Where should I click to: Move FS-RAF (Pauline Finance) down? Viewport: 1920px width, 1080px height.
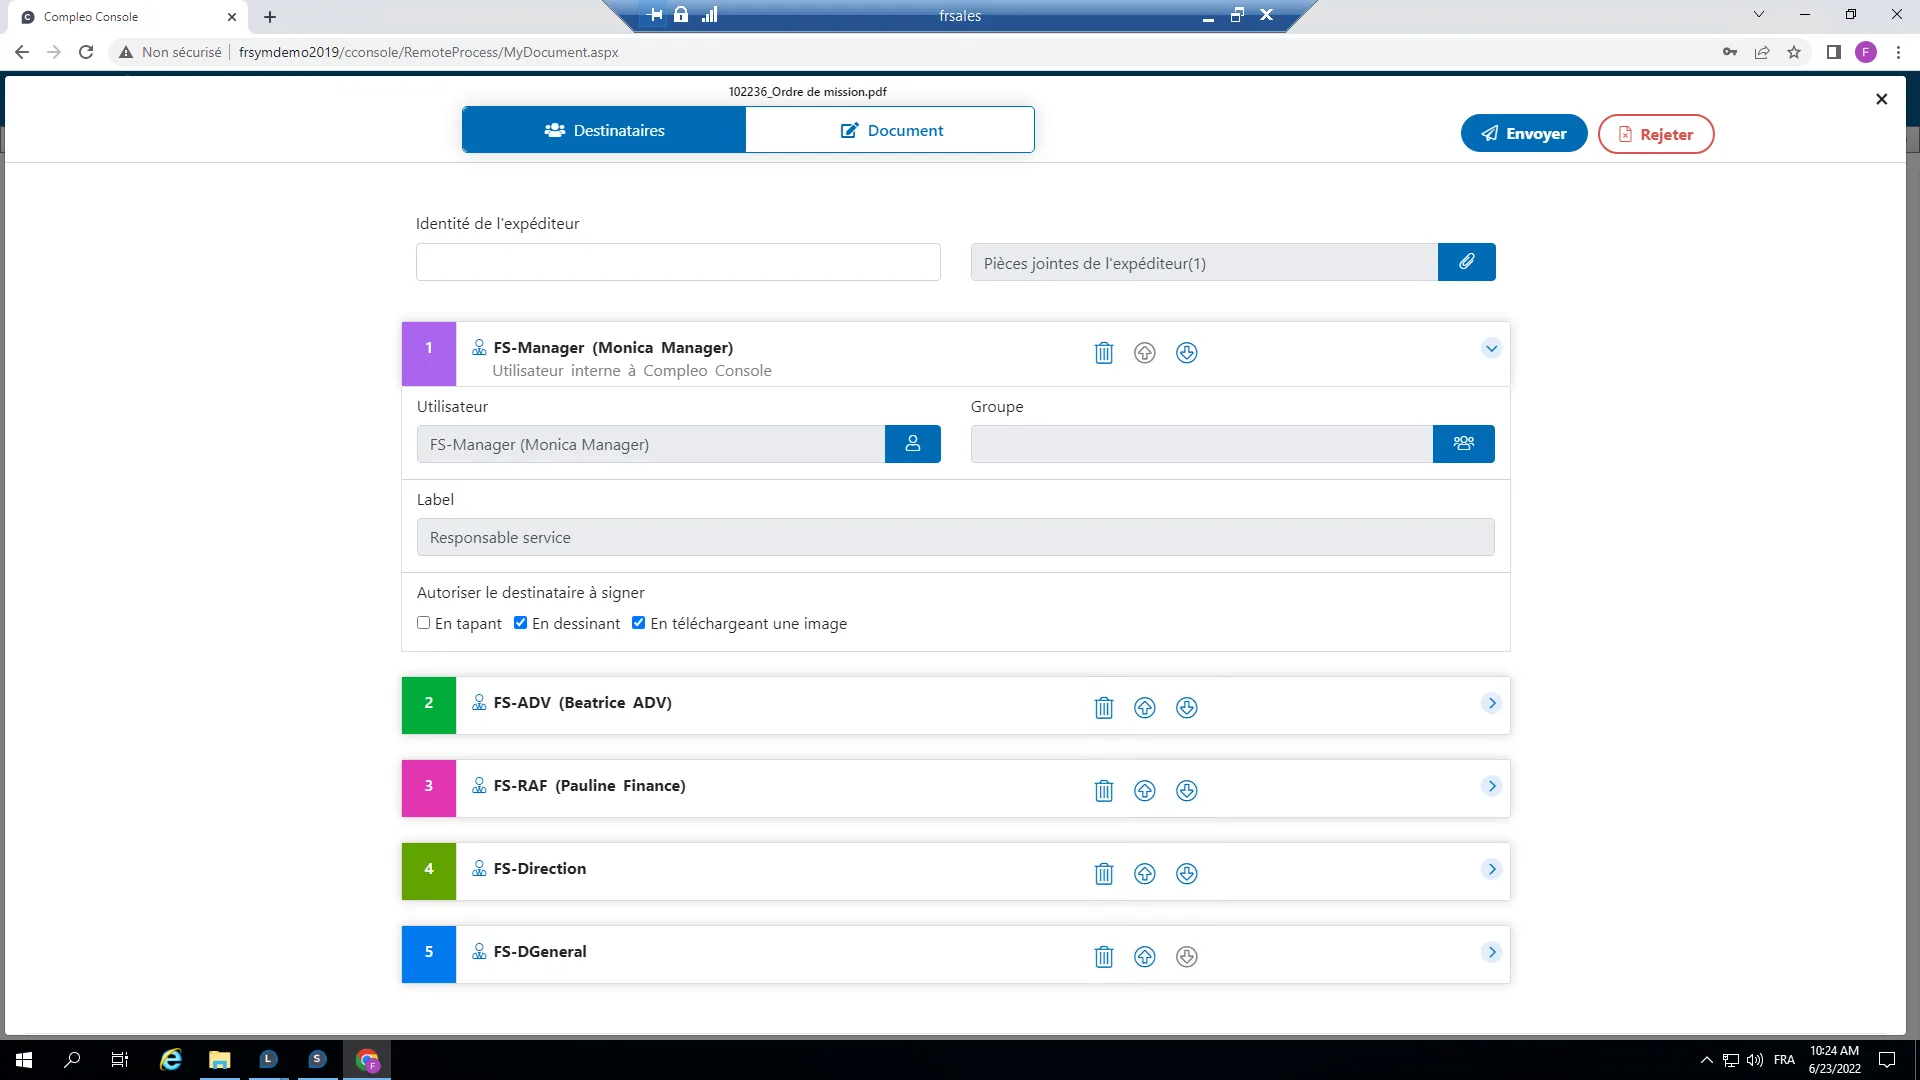[1187, 791]
